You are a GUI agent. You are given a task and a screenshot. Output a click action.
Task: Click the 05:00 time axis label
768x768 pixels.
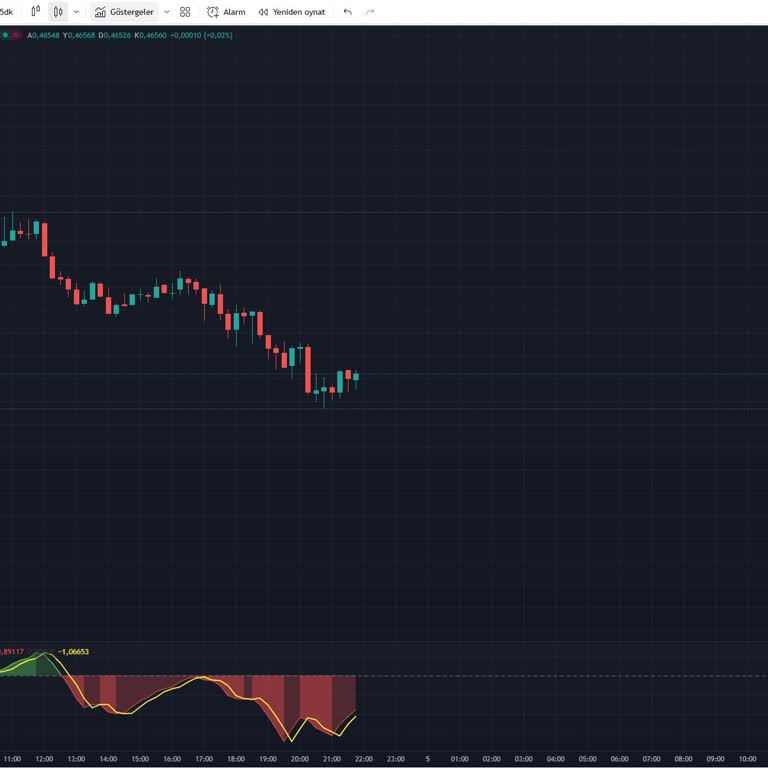[x=588, y=759]
